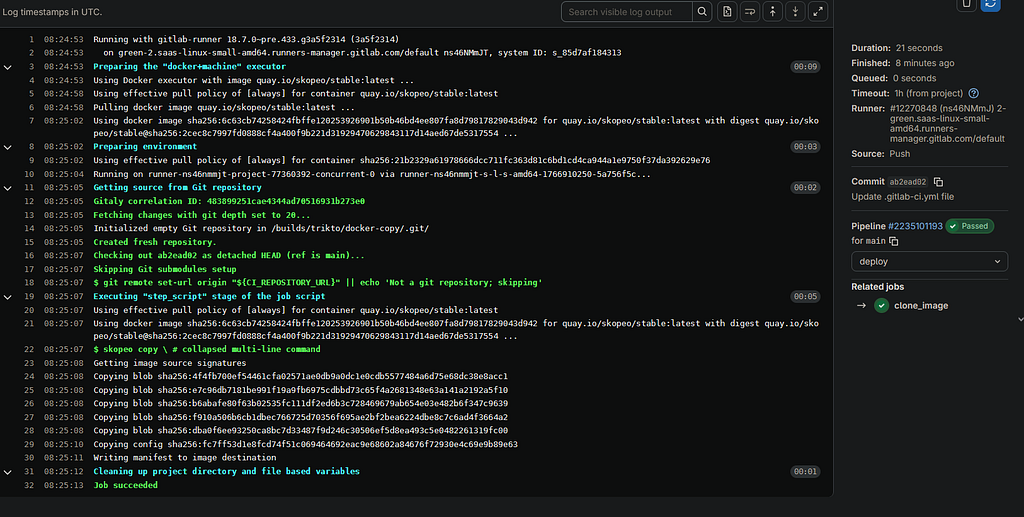Collapse the Cleaning up project directory chevron
Viewport: 1024px width, 517px height.
pos(8,471)
